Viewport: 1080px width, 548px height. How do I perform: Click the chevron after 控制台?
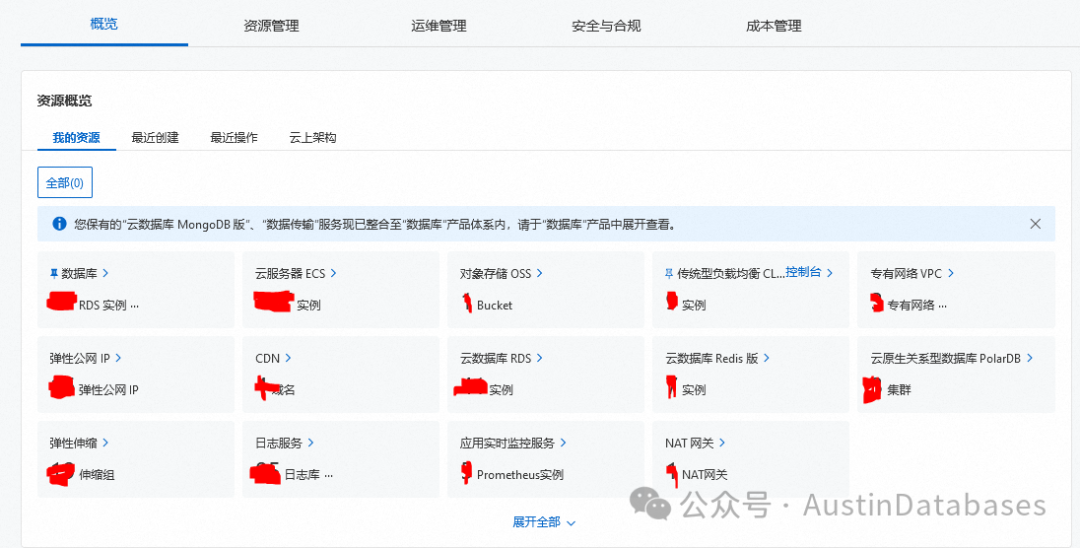pos(830,273)
